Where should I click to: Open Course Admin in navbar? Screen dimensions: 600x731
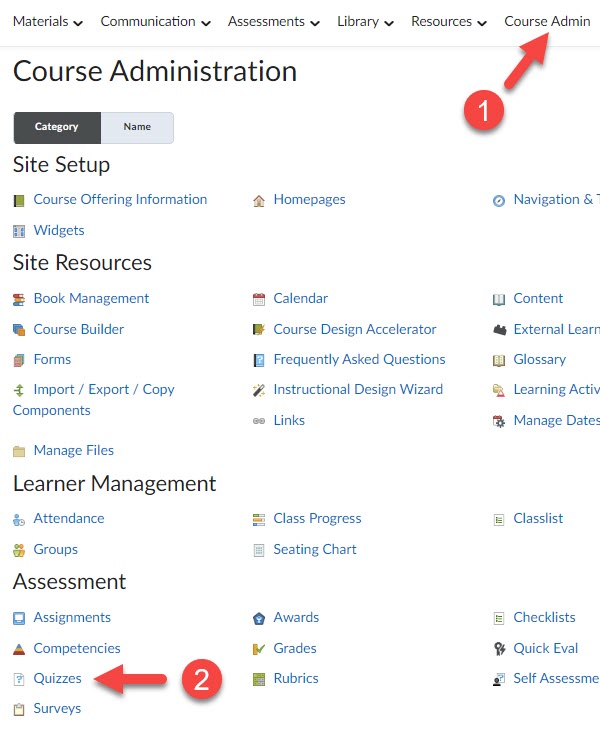pos(547,21)
